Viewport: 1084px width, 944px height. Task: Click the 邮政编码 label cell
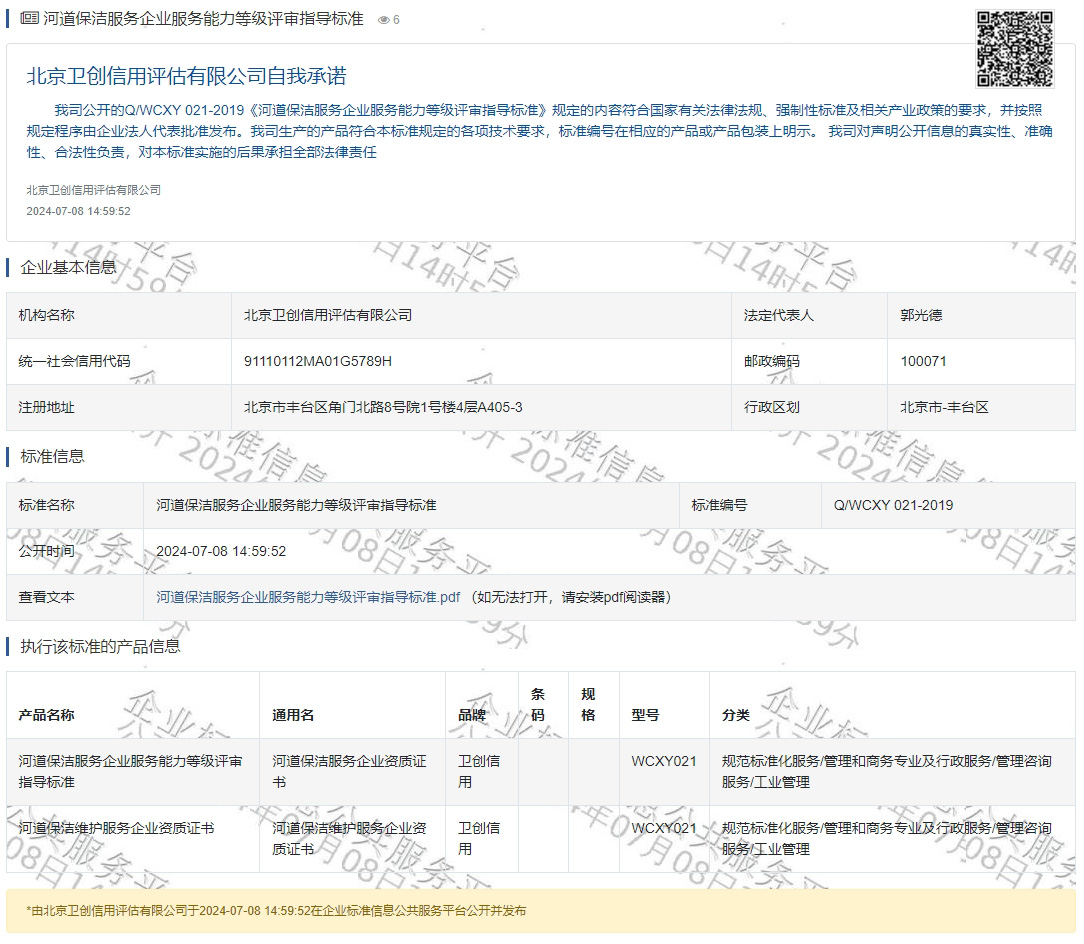click(810, 361)
